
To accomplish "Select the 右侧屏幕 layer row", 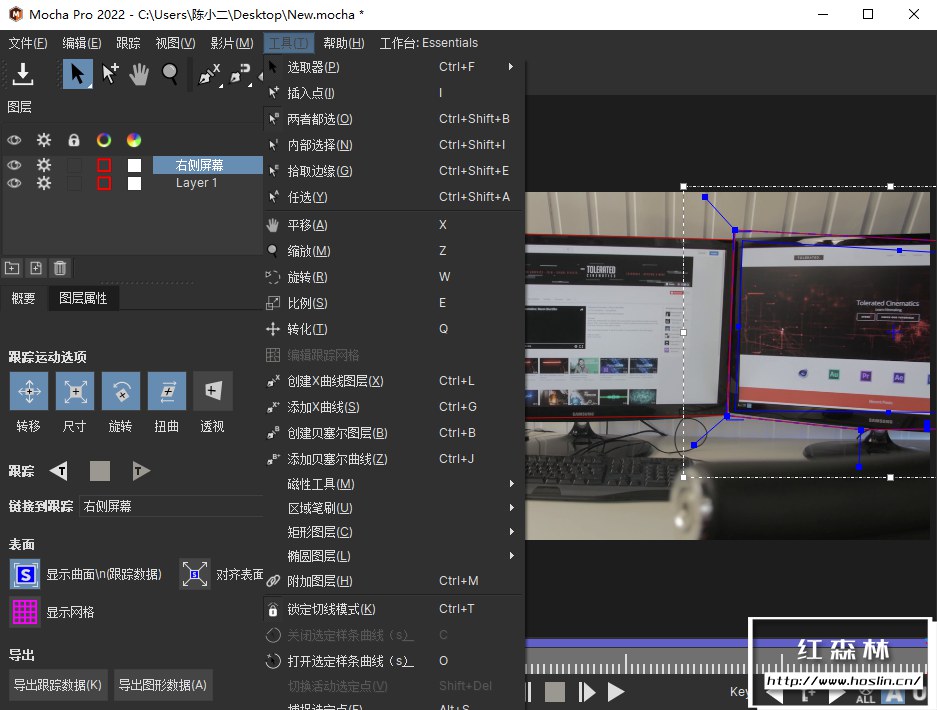I will 207,165.
